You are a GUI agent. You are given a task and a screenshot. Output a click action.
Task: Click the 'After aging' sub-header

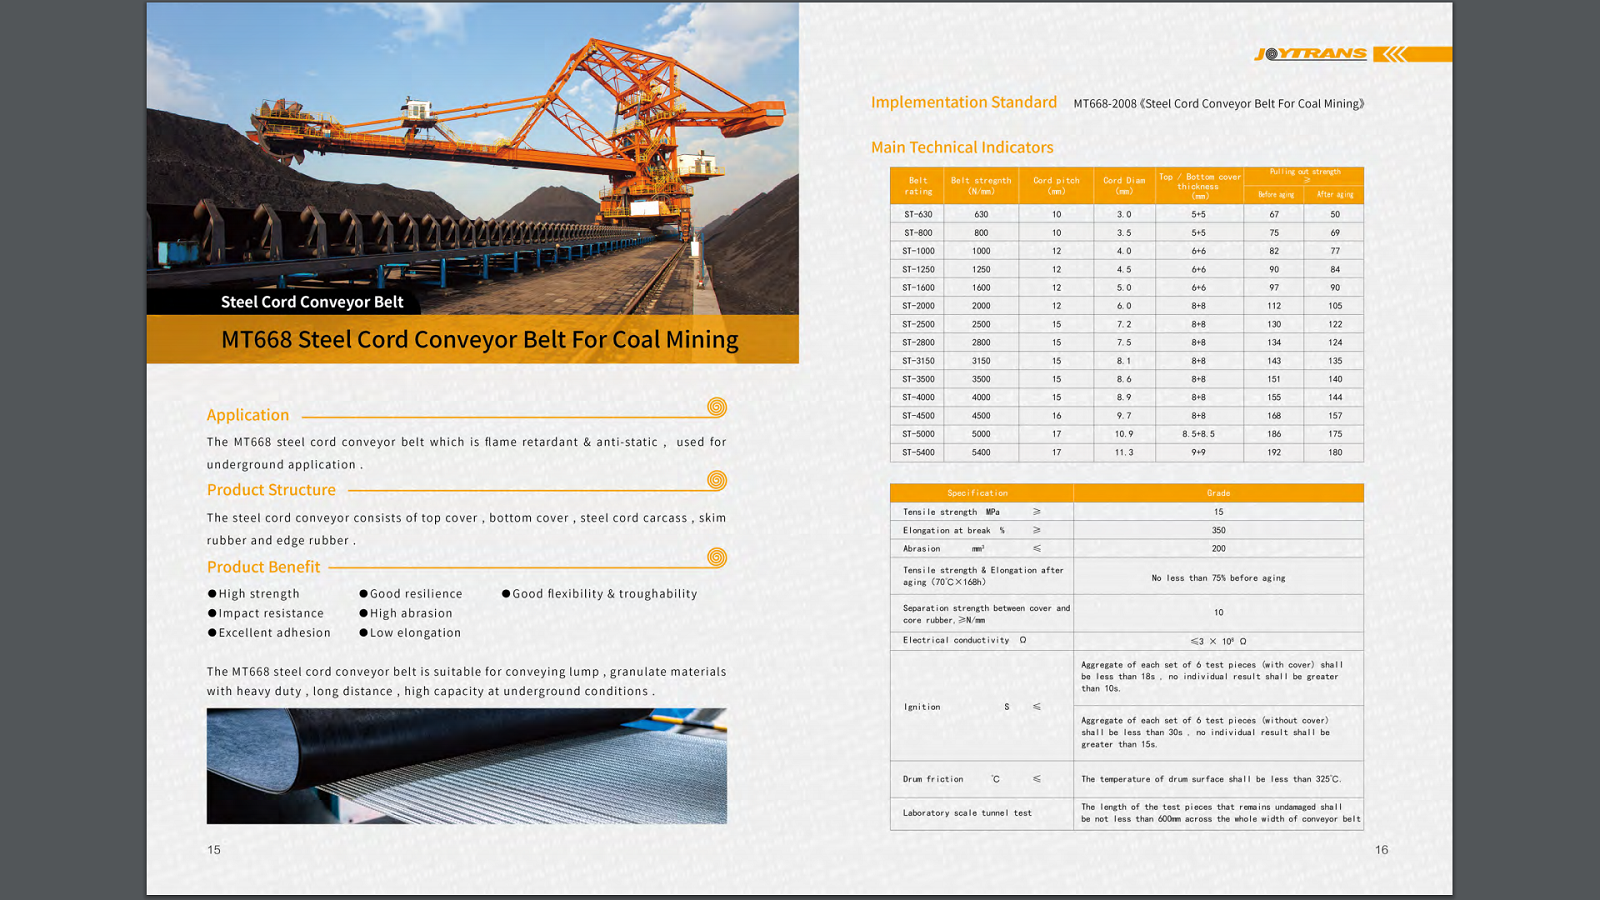1334,195
